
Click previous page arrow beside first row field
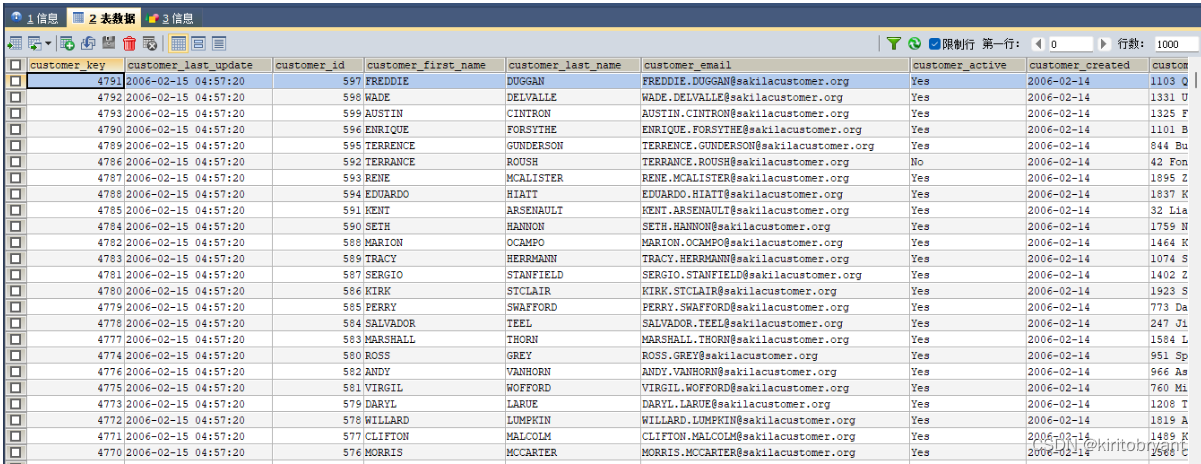[1037, 44]
